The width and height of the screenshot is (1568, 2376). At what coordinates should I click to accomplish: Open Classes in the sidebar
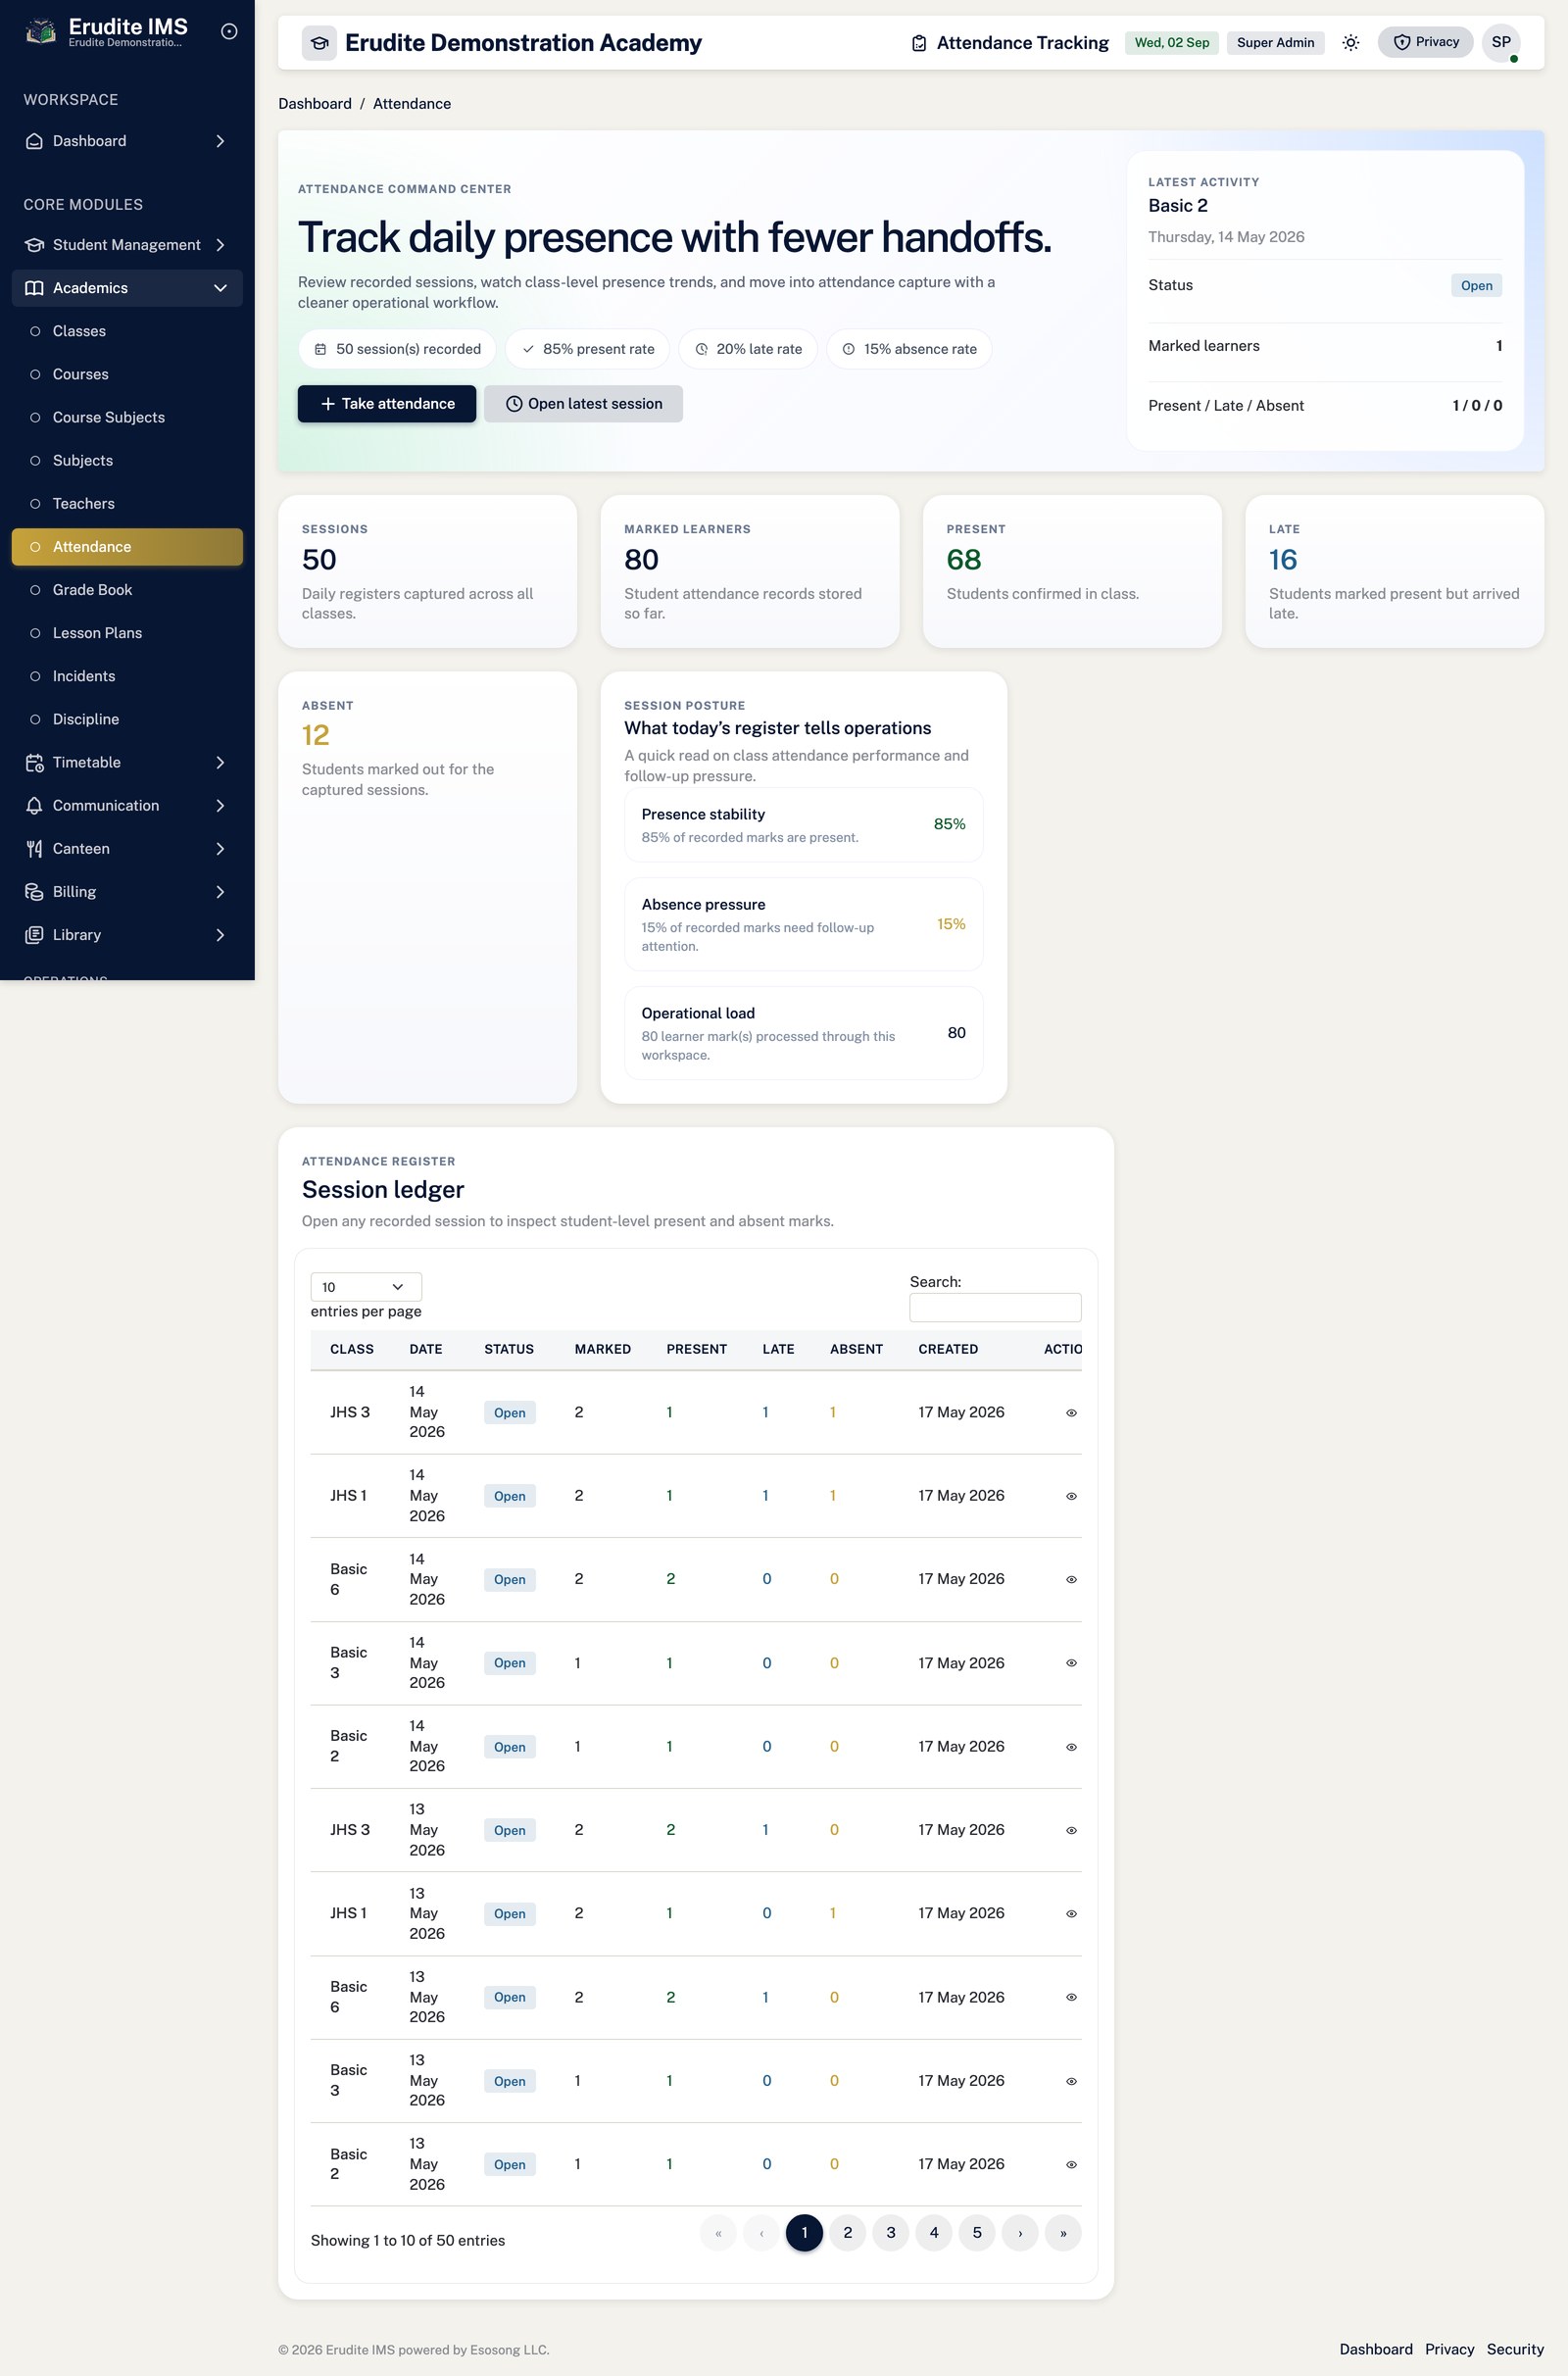[127, 331]
